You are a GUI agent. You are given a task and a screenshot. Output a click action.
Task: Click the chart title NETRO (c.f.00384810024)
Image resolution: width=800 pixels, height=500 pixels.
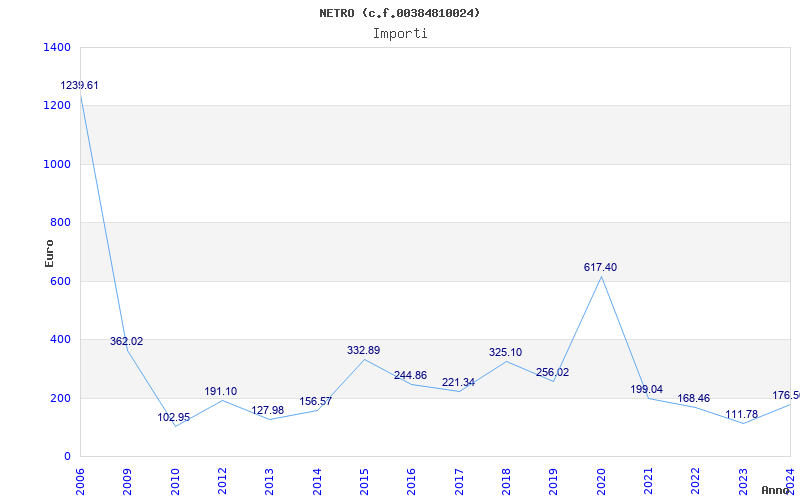400,13
